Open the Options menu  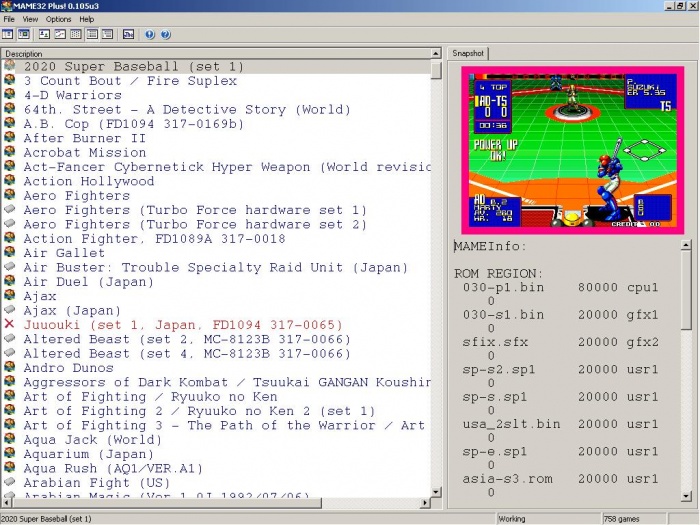click(58, 19)
